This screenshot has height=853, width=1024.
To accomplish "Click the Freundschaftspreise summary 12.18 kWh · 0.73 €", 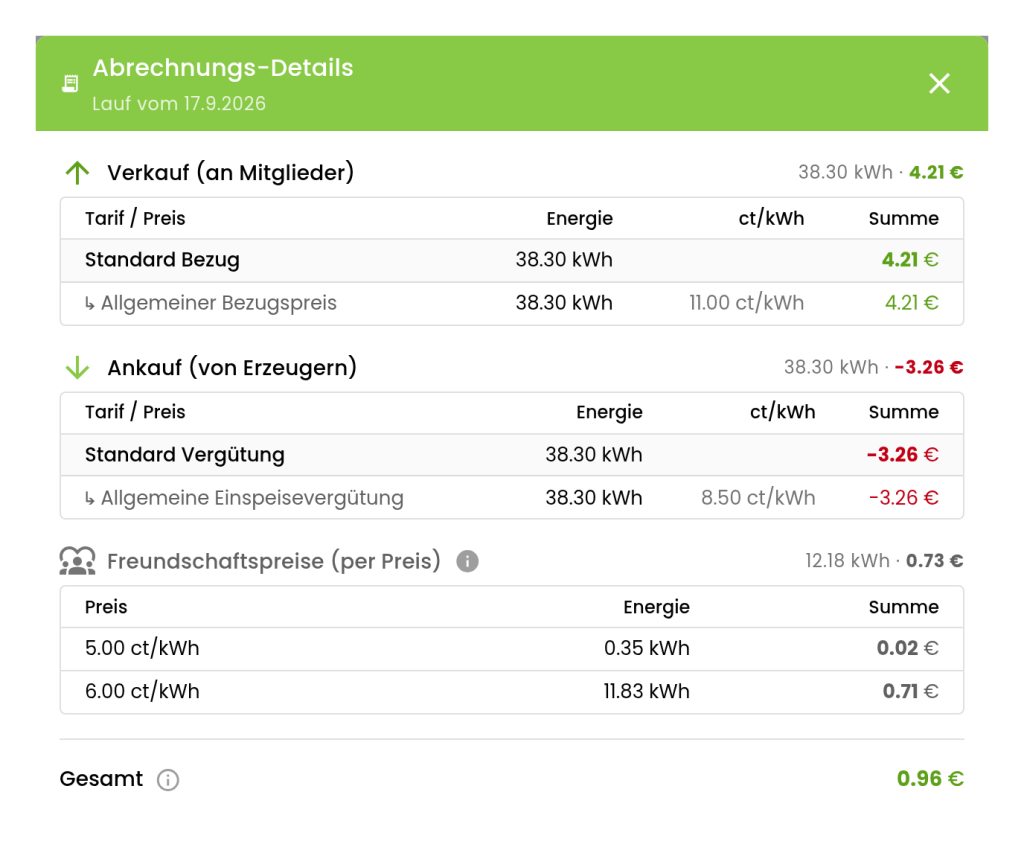I will [x=884, y=561].
